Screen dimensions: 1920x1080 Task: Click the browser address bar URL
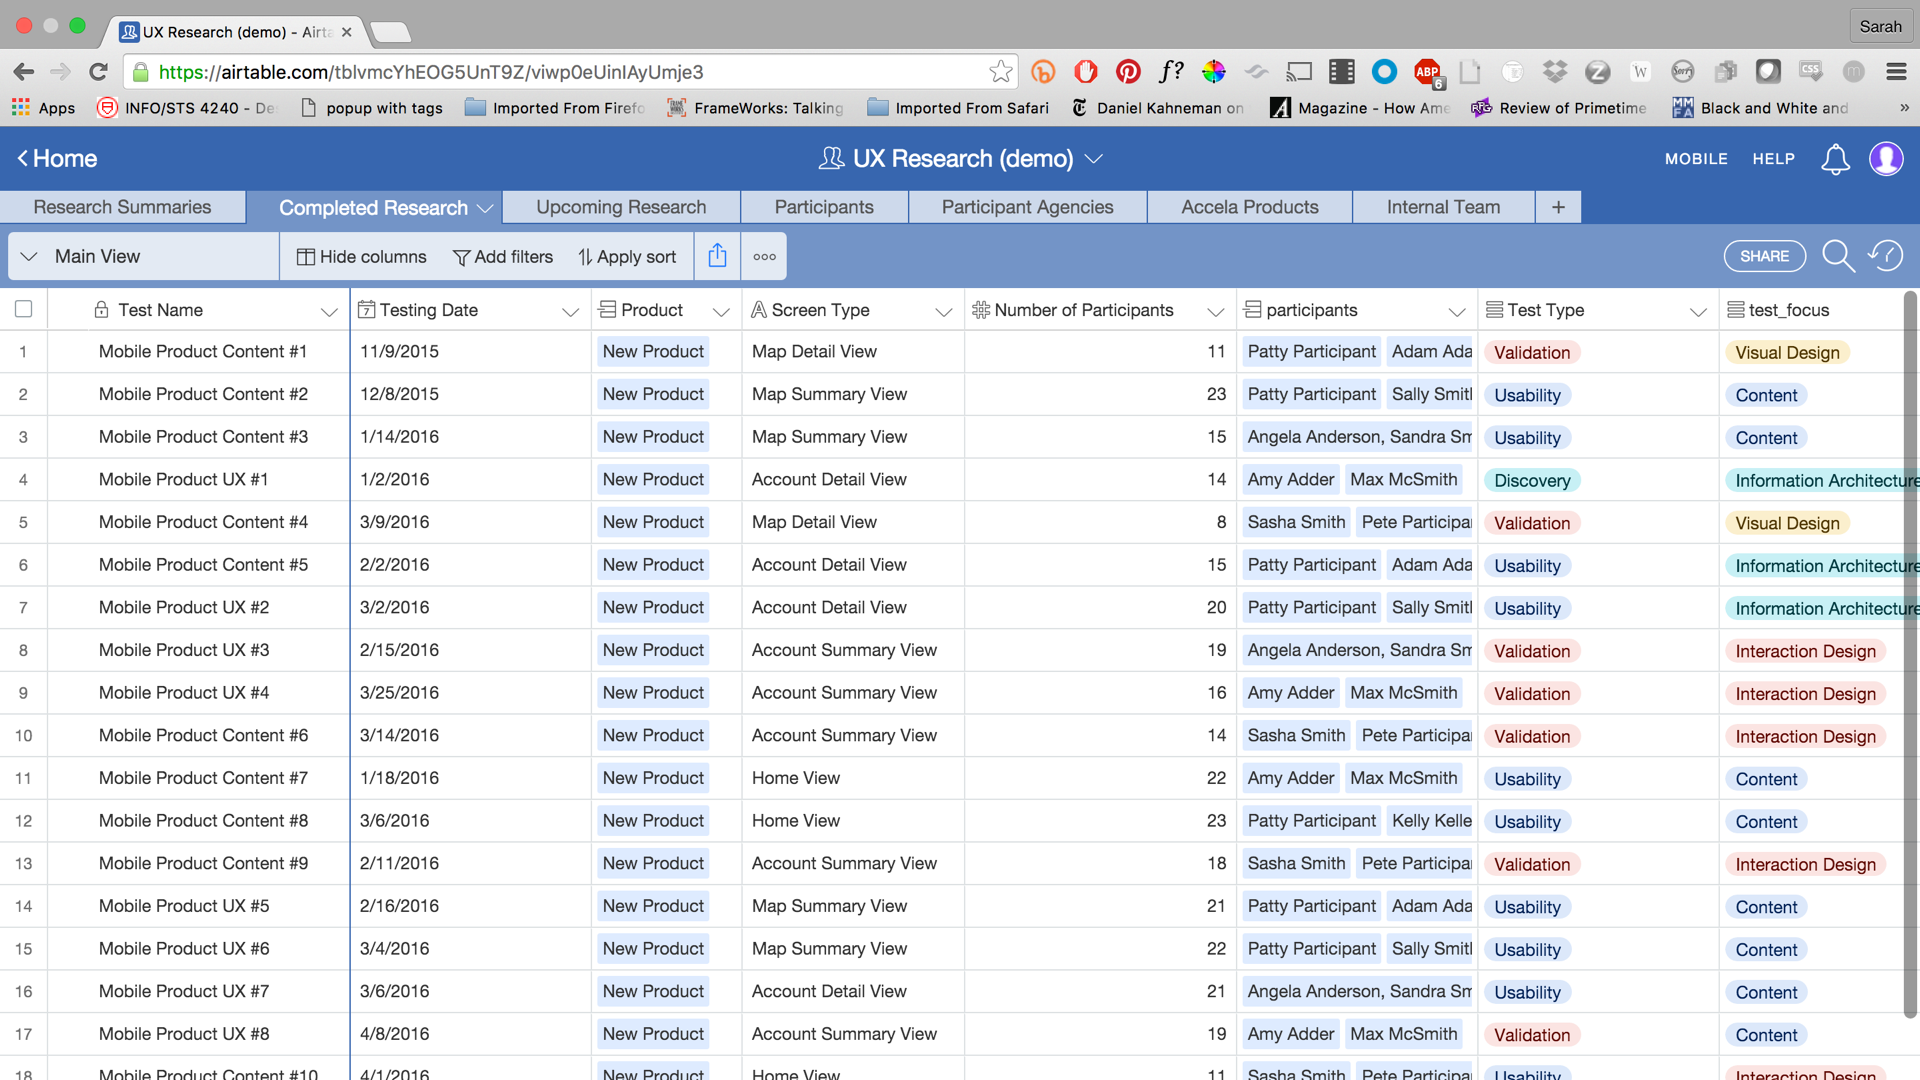pos(560,72)
